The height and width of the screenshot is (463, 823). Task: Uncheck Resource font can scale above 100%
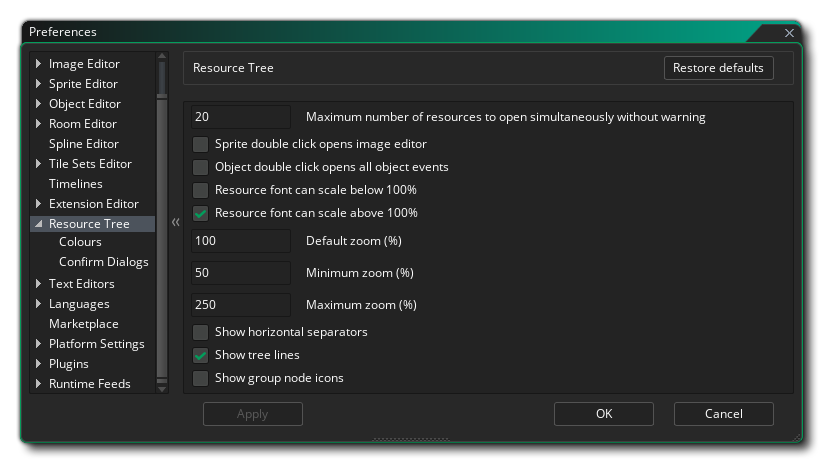point(201,213)
